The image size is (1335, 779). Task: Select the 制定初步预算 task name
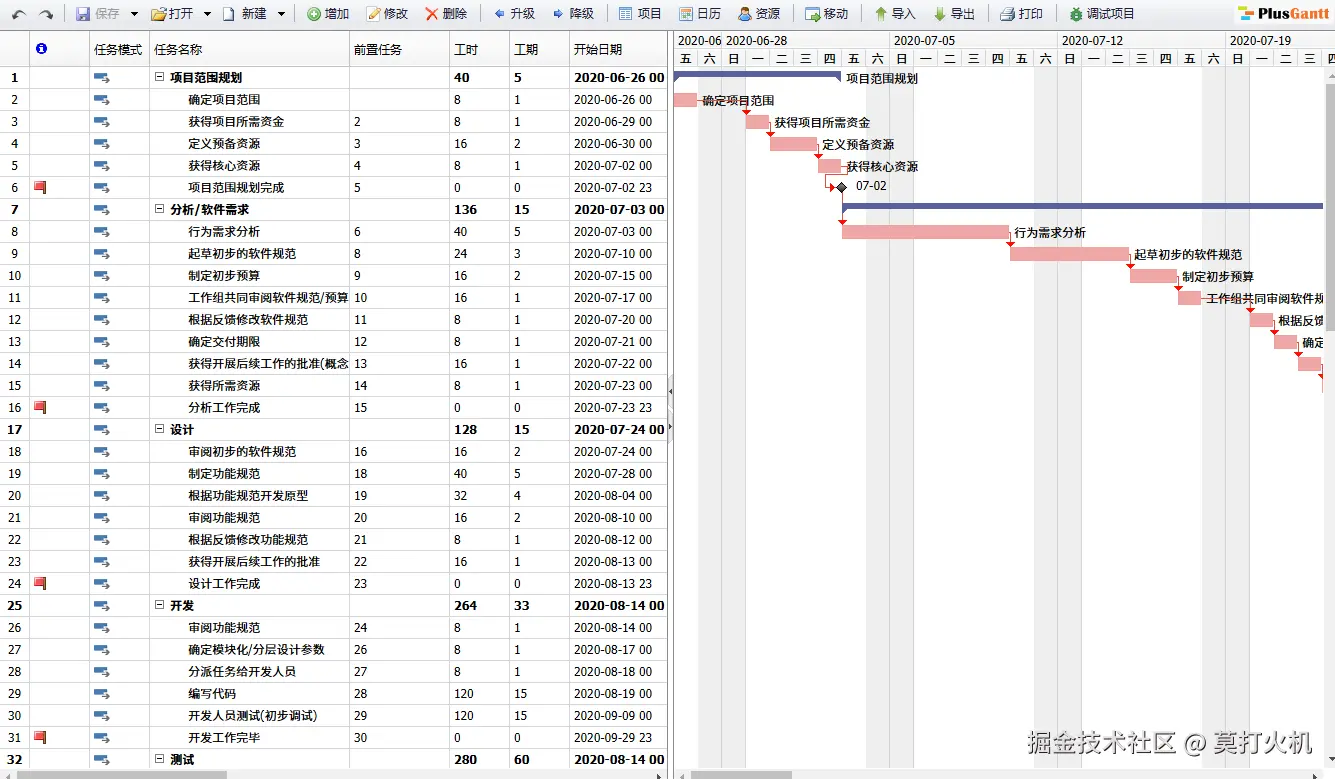coord(224,275)
